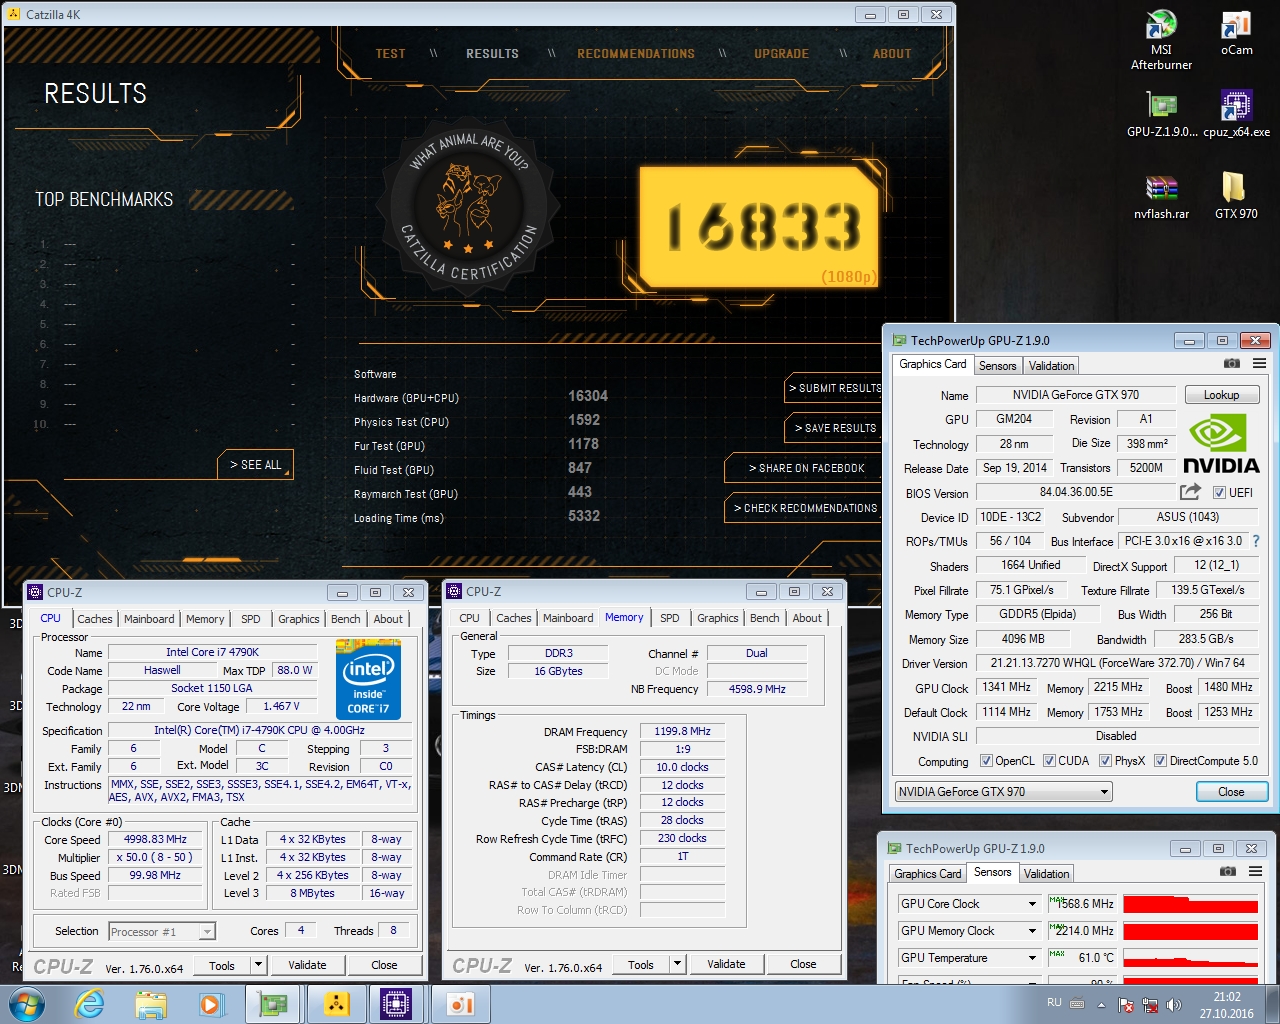Click the bus interface question mark
The width and height of the screenshot is (1280, 1024).
pos(1256,541)
